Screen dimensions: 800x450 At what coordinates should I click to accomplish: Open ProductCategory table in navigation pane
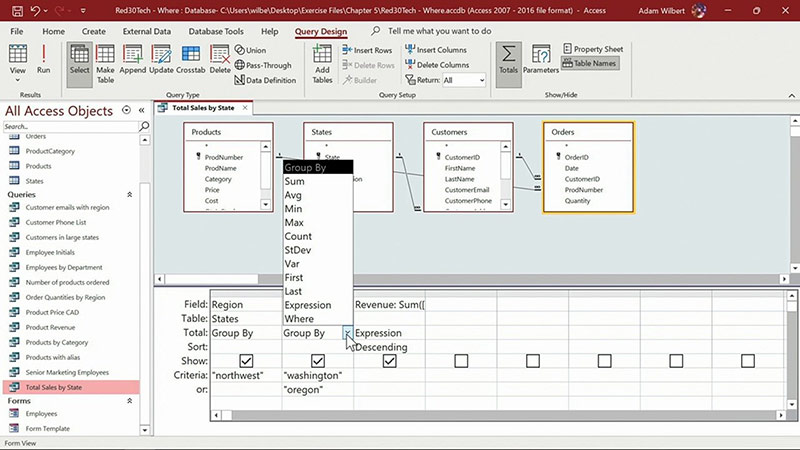(50, 151)
